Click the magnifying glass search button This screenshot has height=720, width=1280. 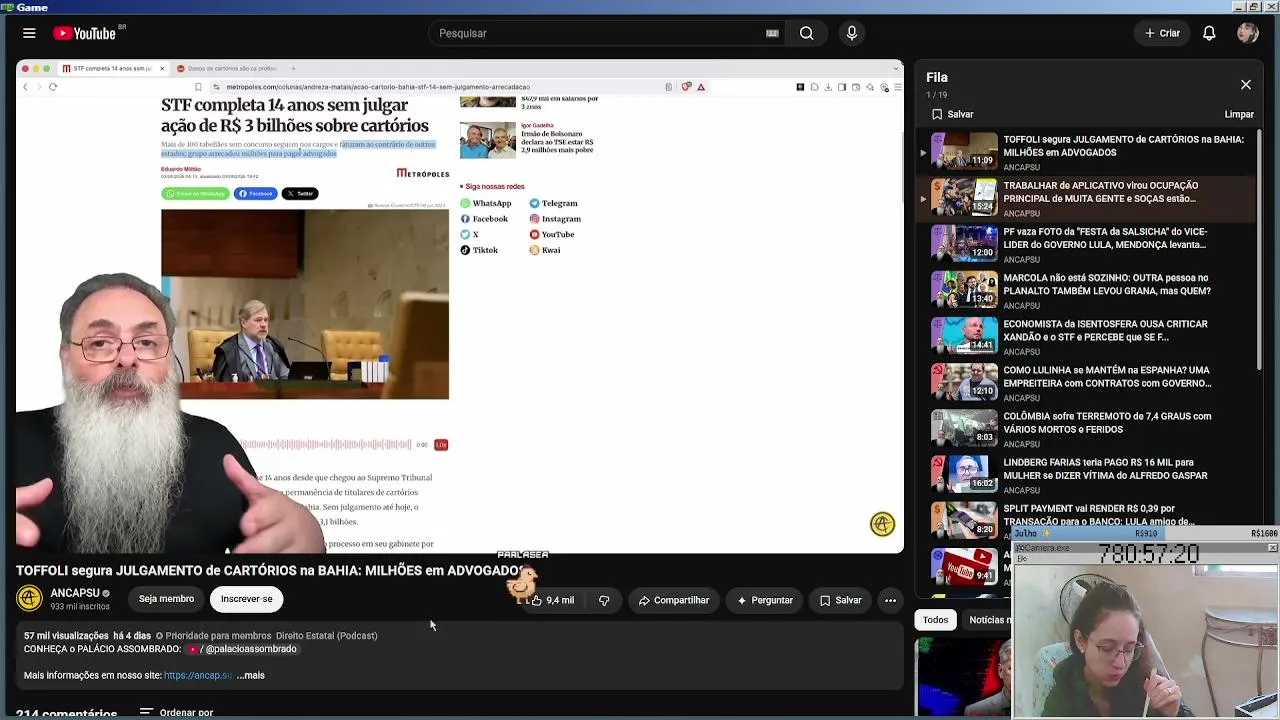point(806,33)
